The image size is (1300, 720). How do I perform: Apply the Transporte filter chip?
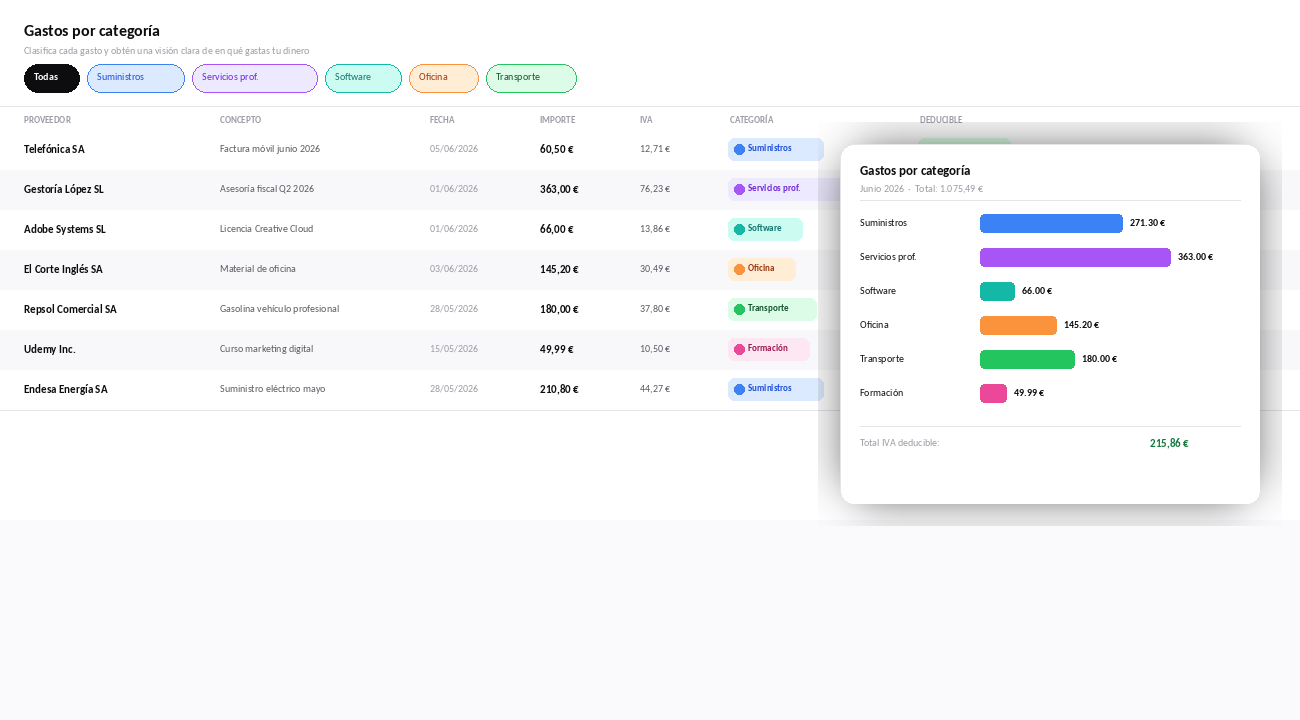(531, 78)
